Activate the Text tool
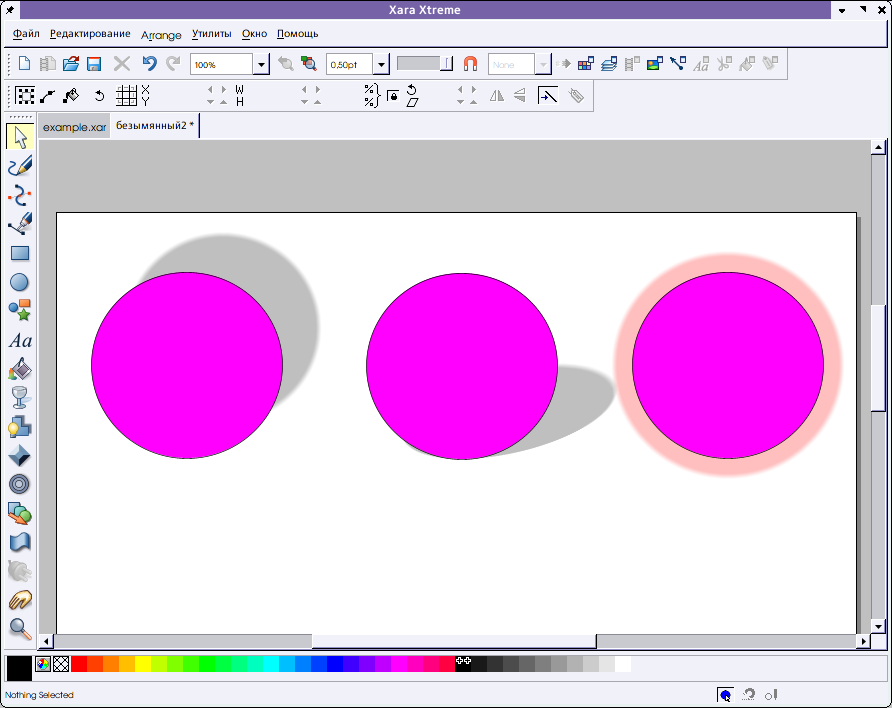Image resolution: width=892 pixels, height=708 pixels. tap(19, 340)
